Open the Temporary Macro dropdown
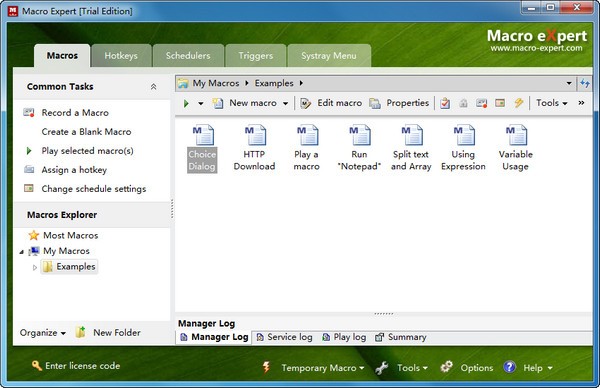This screenshot has height=388, width=600. pyautogui.click(x=323, y=368)
